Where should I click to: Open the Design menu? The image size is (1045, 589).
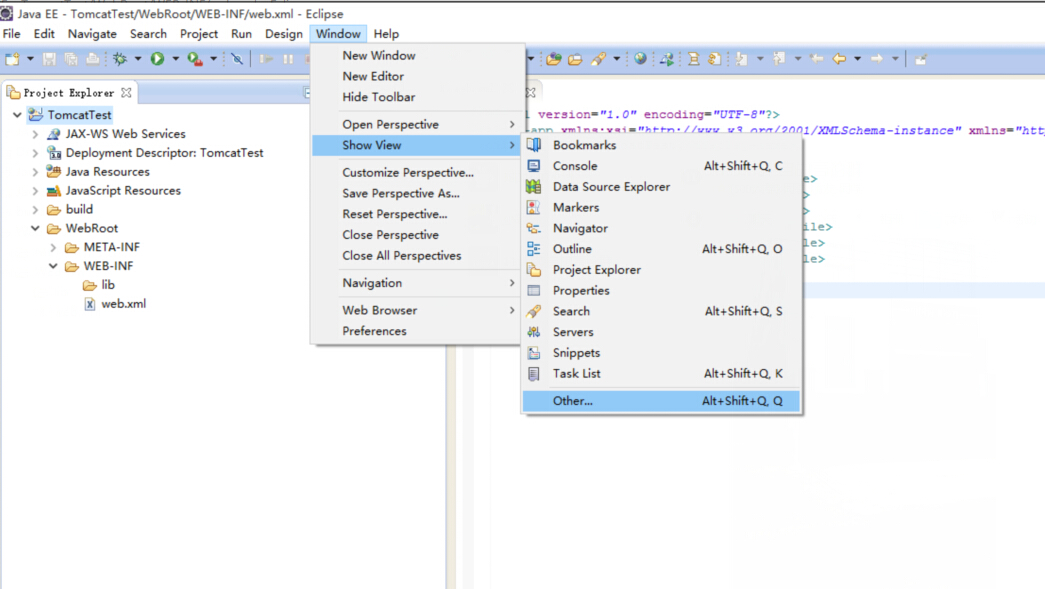pos(283,34)
